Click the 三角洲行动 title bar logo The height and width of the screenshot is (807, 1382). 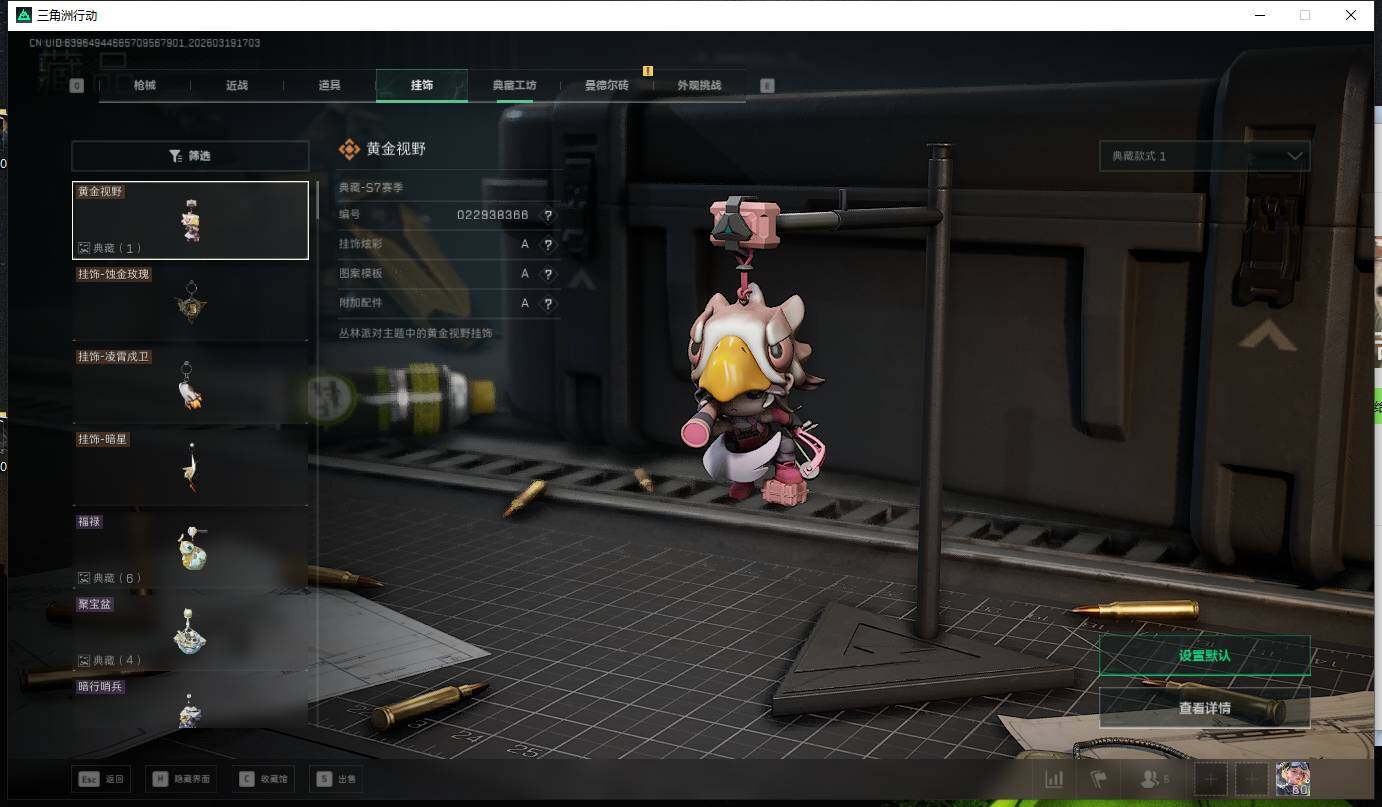pos(24,15)
